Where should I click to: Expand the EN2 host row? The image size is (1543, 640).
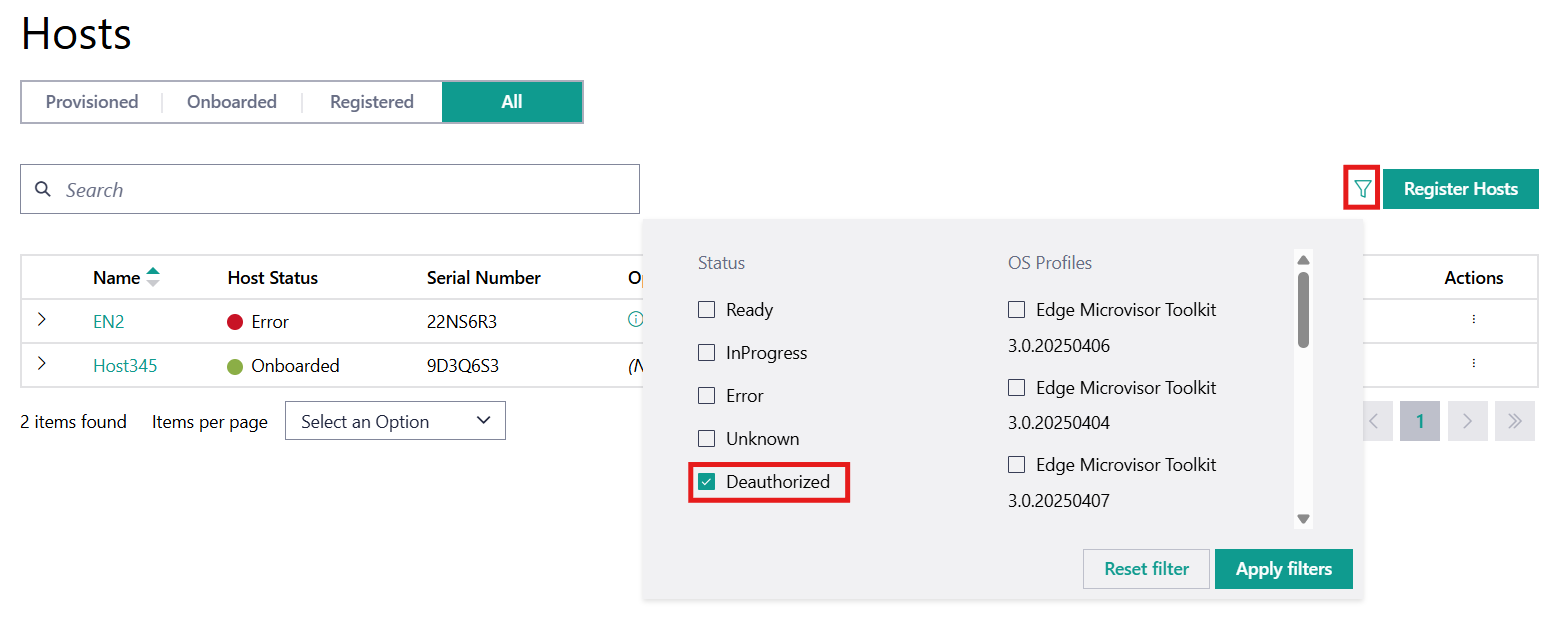(x=41, y=320)
